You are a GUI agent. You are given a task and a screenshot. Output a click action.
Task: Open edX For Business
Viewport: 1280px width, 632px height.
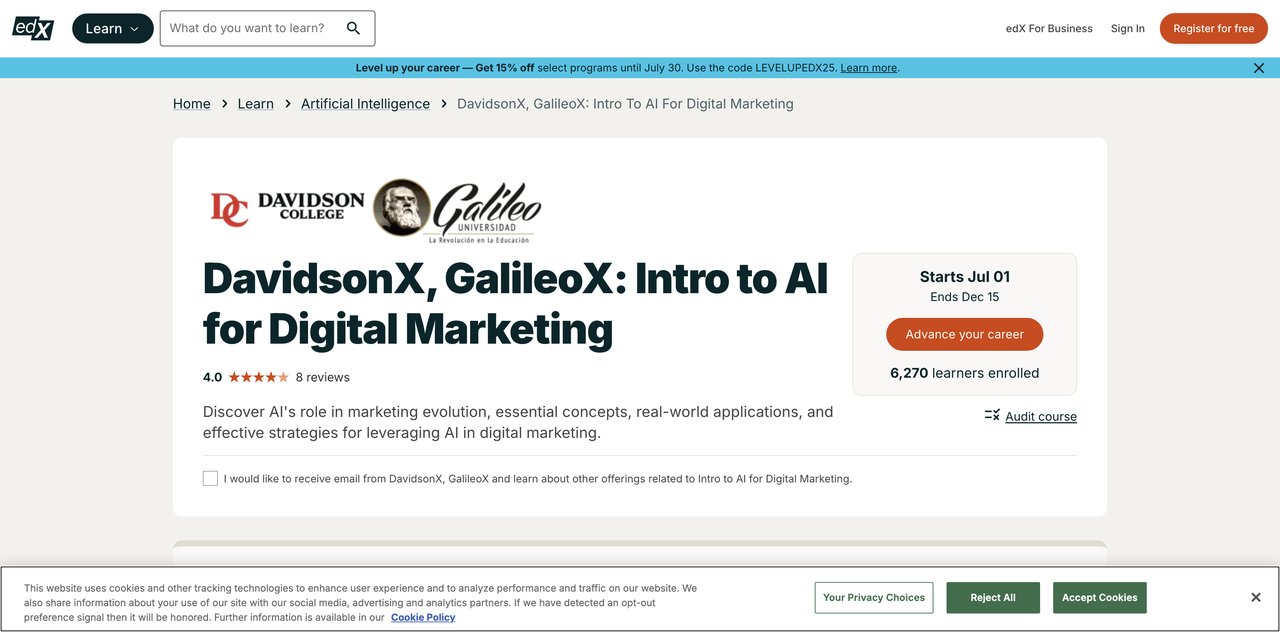coord(1049,29)
